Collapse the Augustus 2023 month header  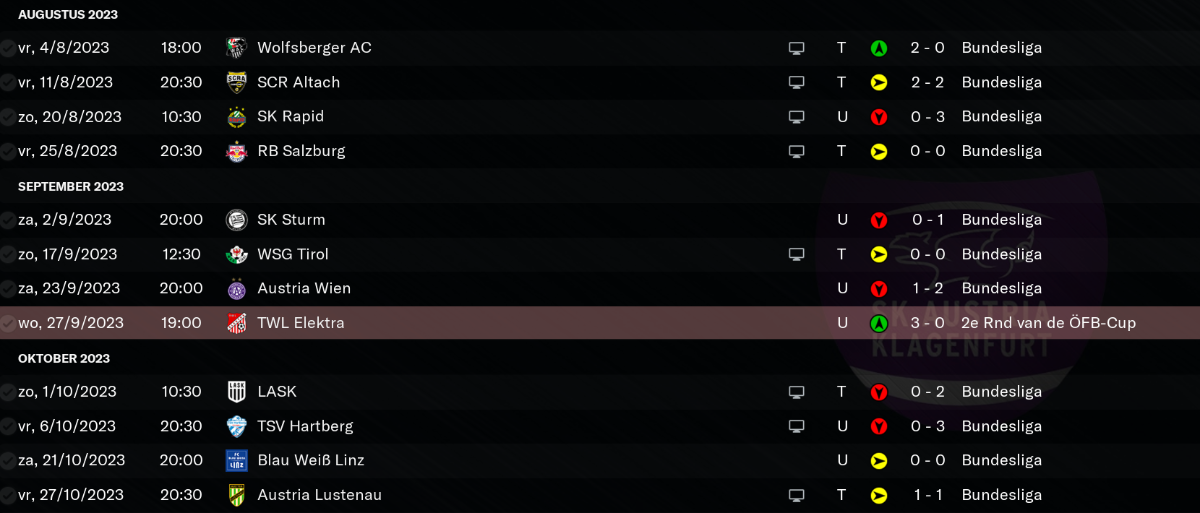68,15
